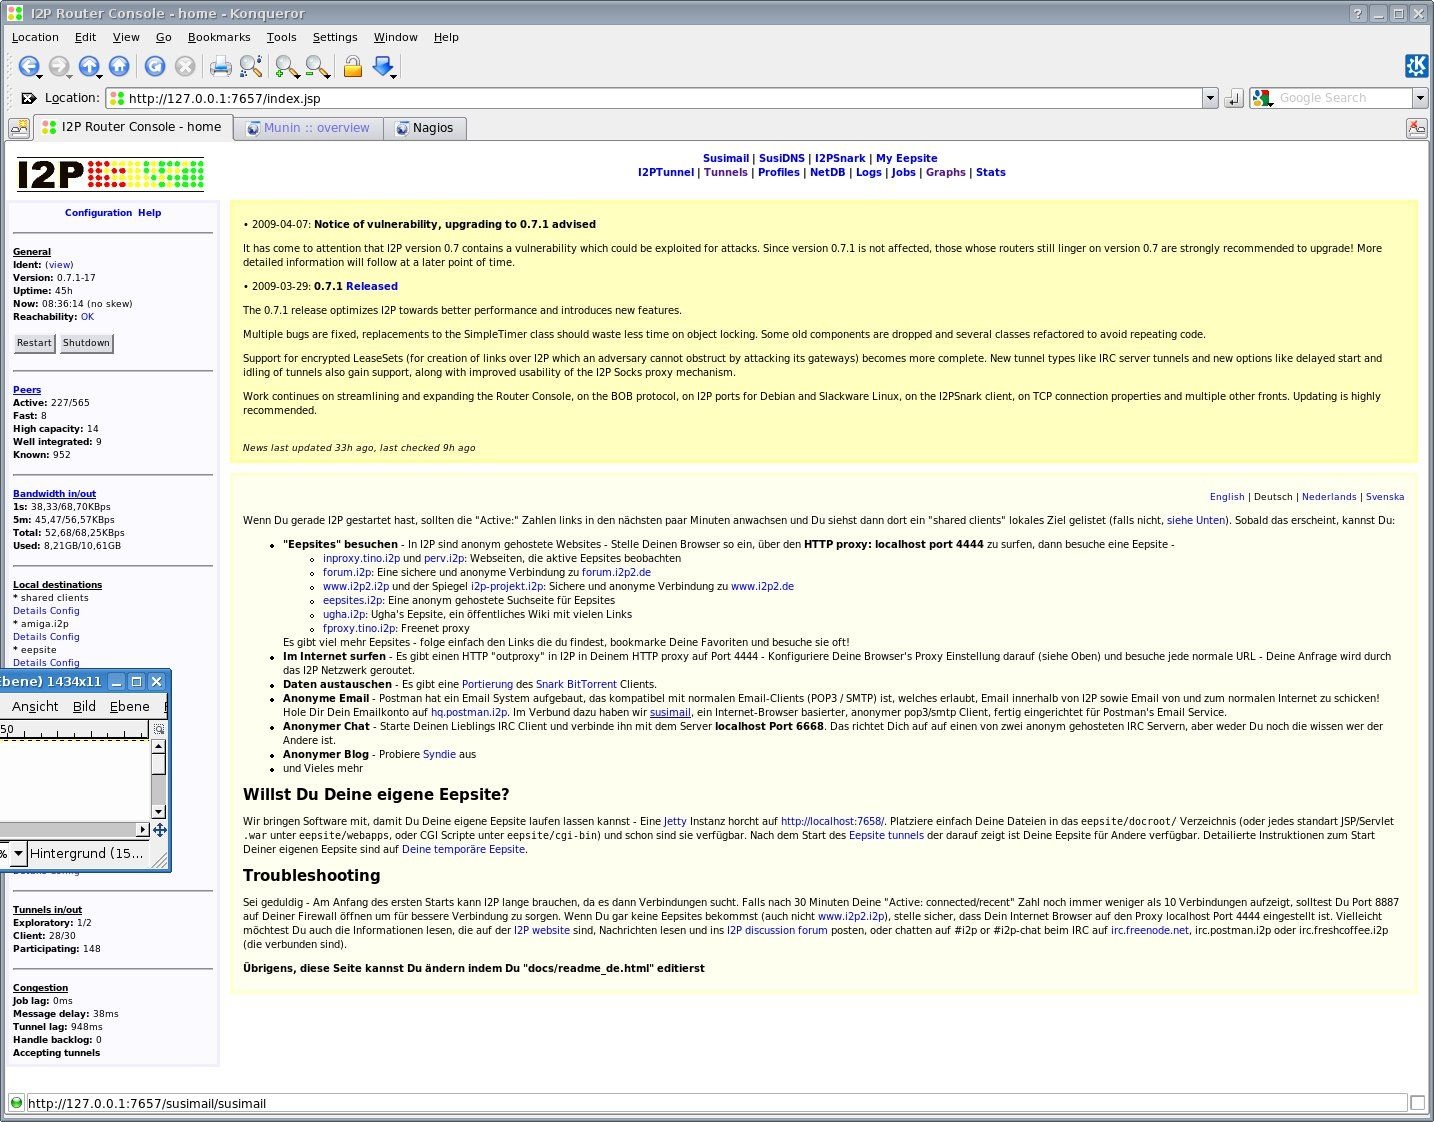Click the Back navigation arrow

28,67
